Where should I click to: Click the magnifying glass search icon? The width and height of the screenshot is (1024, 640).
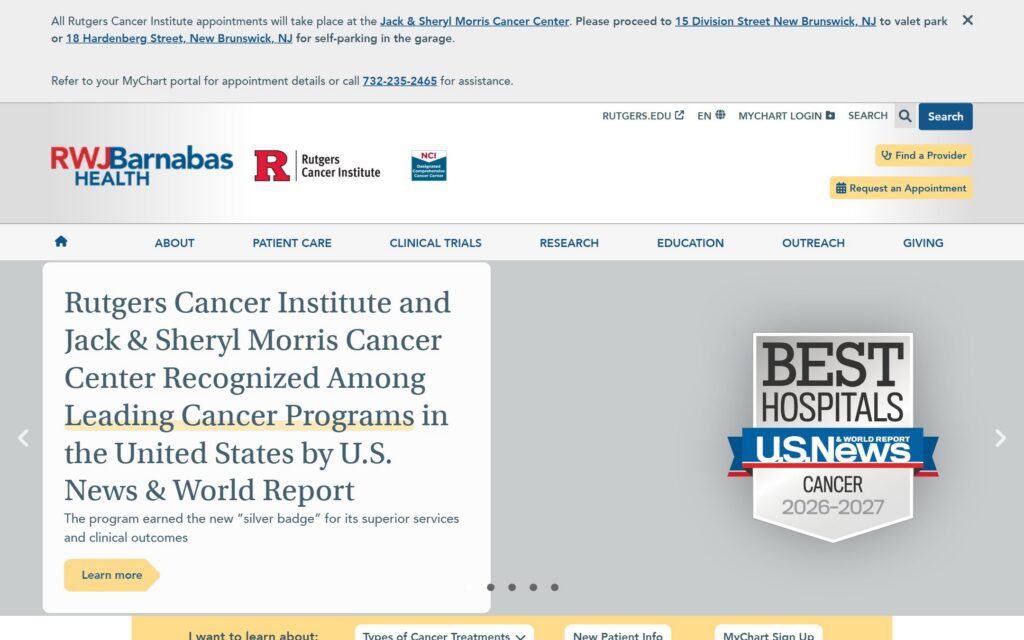(904, 116)
